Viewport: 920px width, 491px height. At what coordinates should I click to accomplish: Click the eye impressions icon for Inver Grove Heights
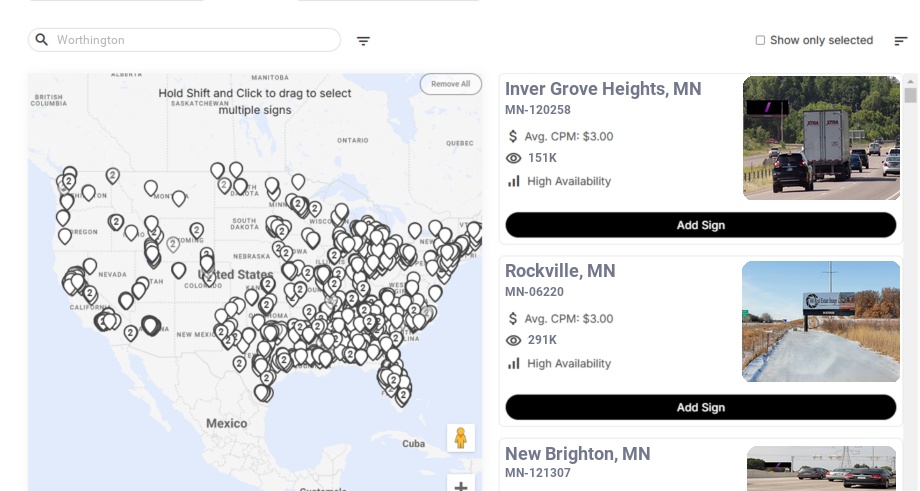click(x=514, y=158)
